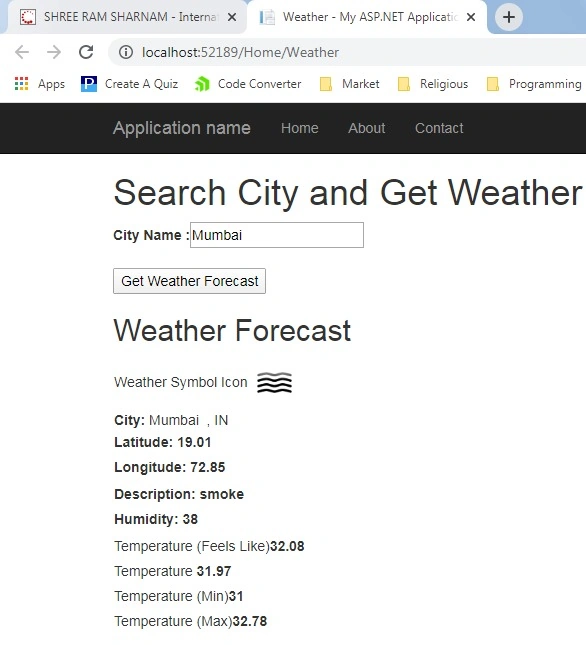586x645 pixels.
Task: Click the Get Weather Forecast button
Action: click(190, 281)
